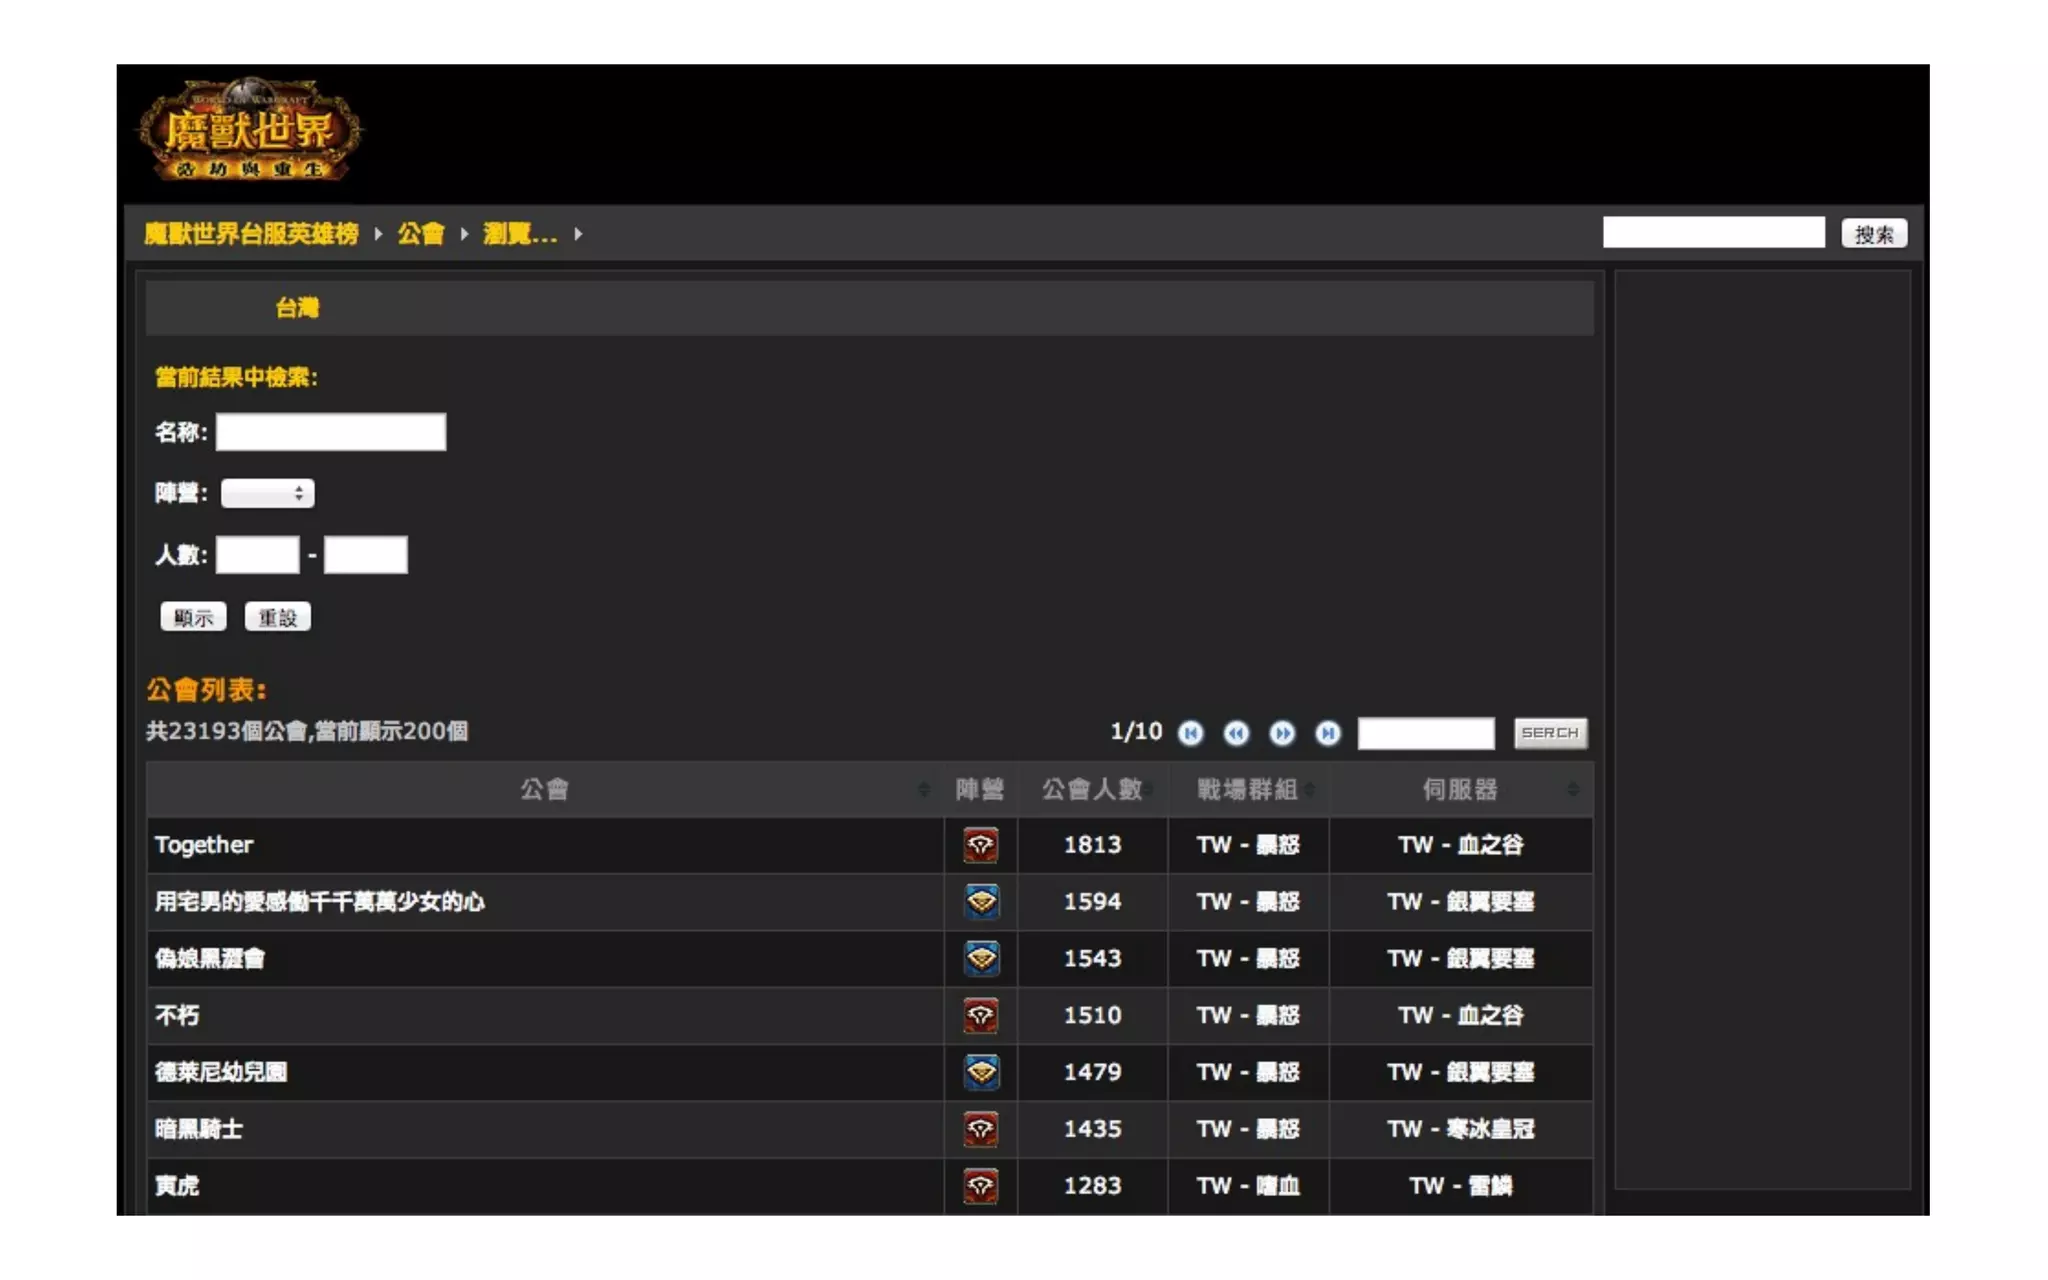Sort by guild member count (公會人數) column
This screenshot has height=1280, width=2048.
pyautogui.click(x=1092, y=790)
